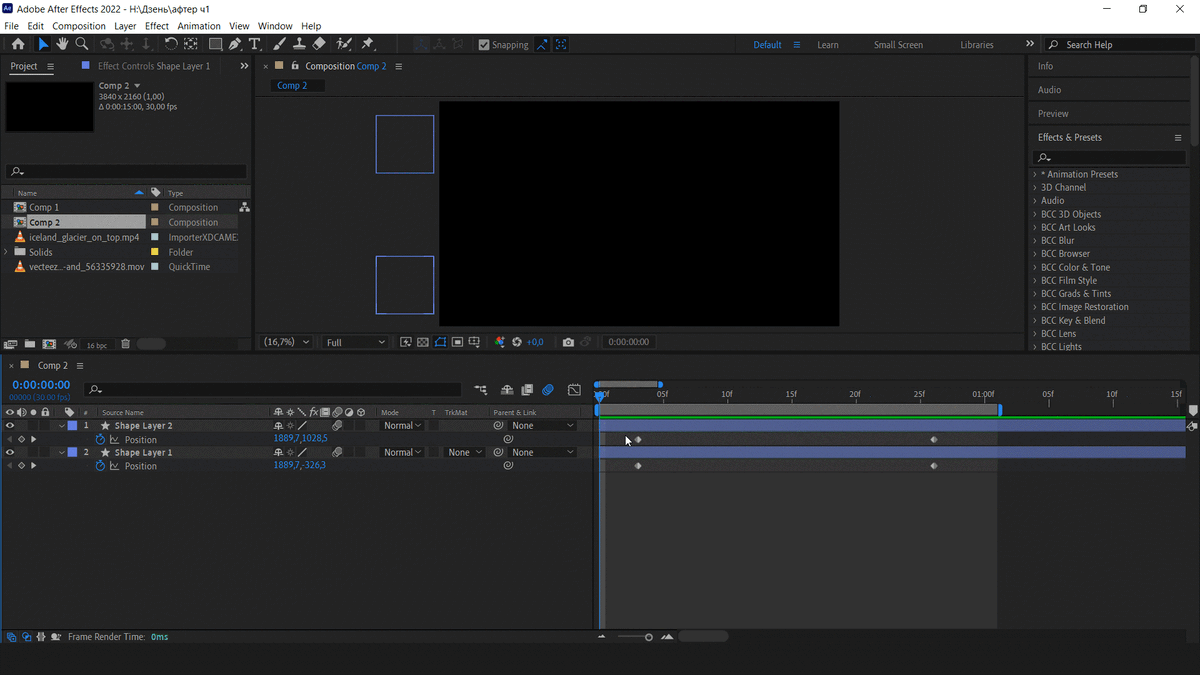Open Show Channel color management icon
The image size is (1200, 675).
pos(500,342)
